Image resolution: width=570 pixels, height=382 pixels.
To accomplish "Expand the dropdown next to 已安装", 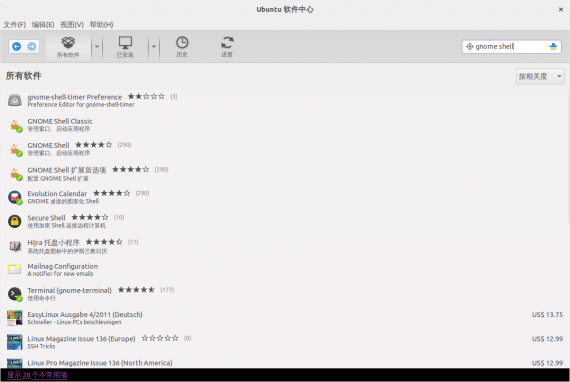I will tap(153, 47).
